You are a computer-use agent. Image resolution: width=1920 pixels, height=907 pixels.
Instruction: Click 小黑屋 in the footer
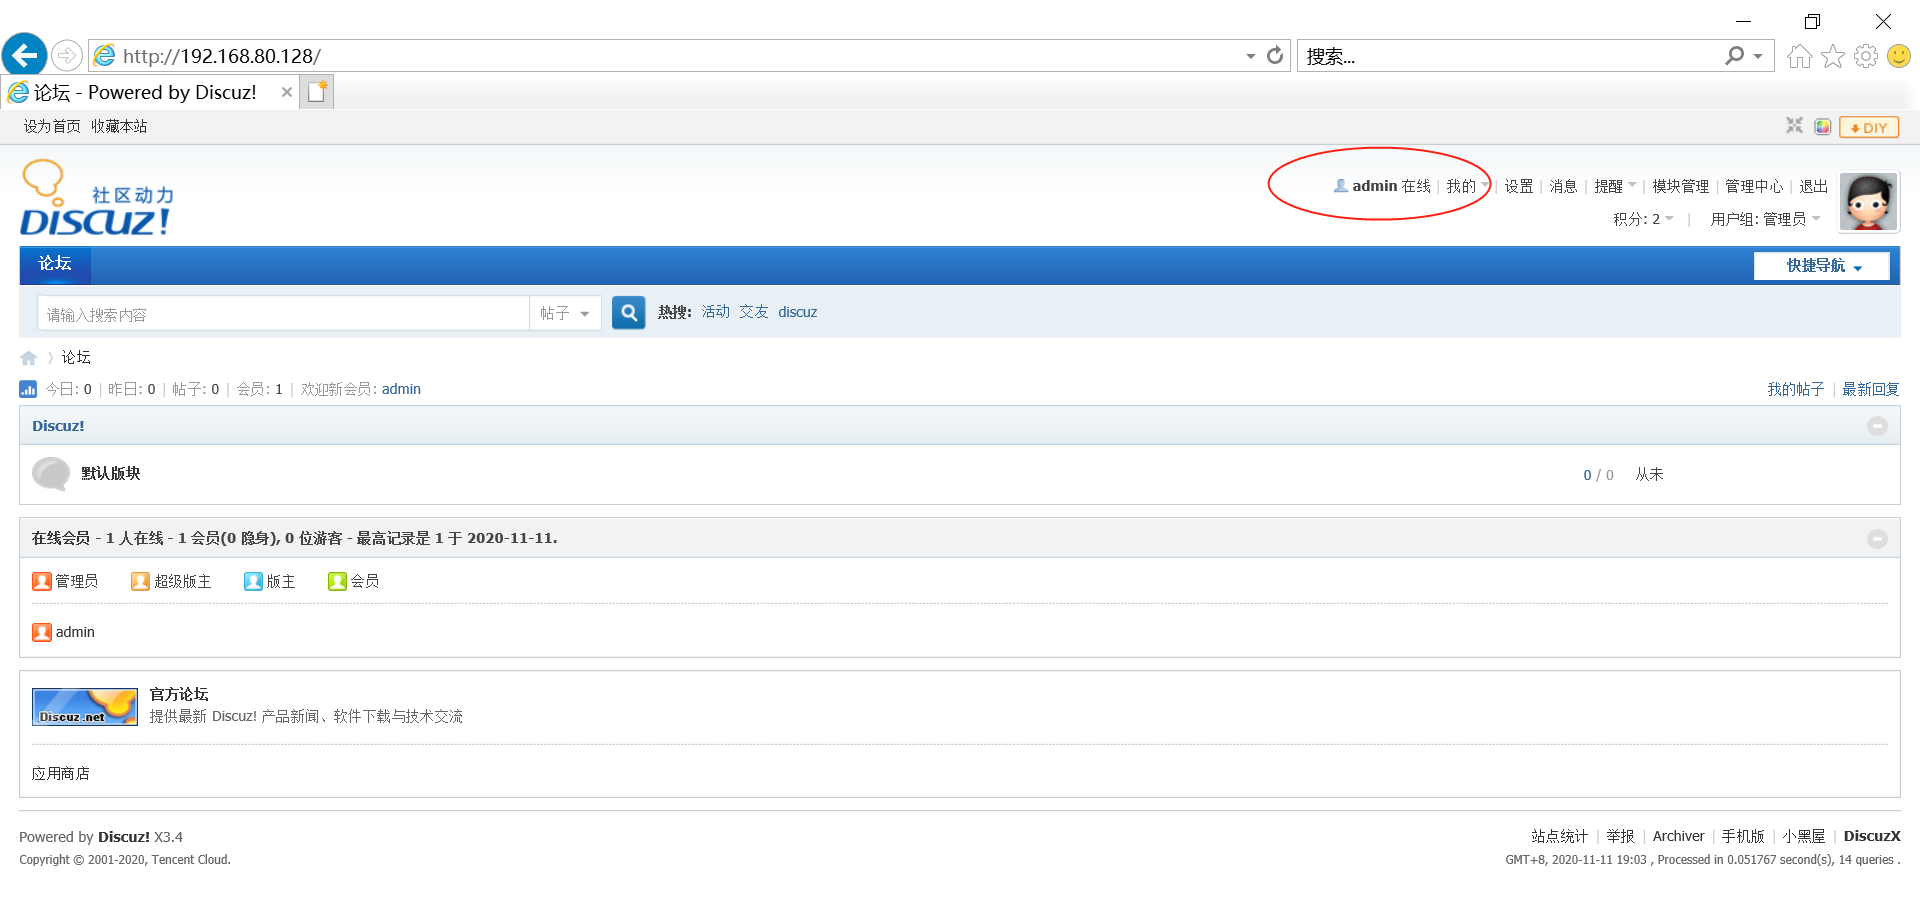1804,836
